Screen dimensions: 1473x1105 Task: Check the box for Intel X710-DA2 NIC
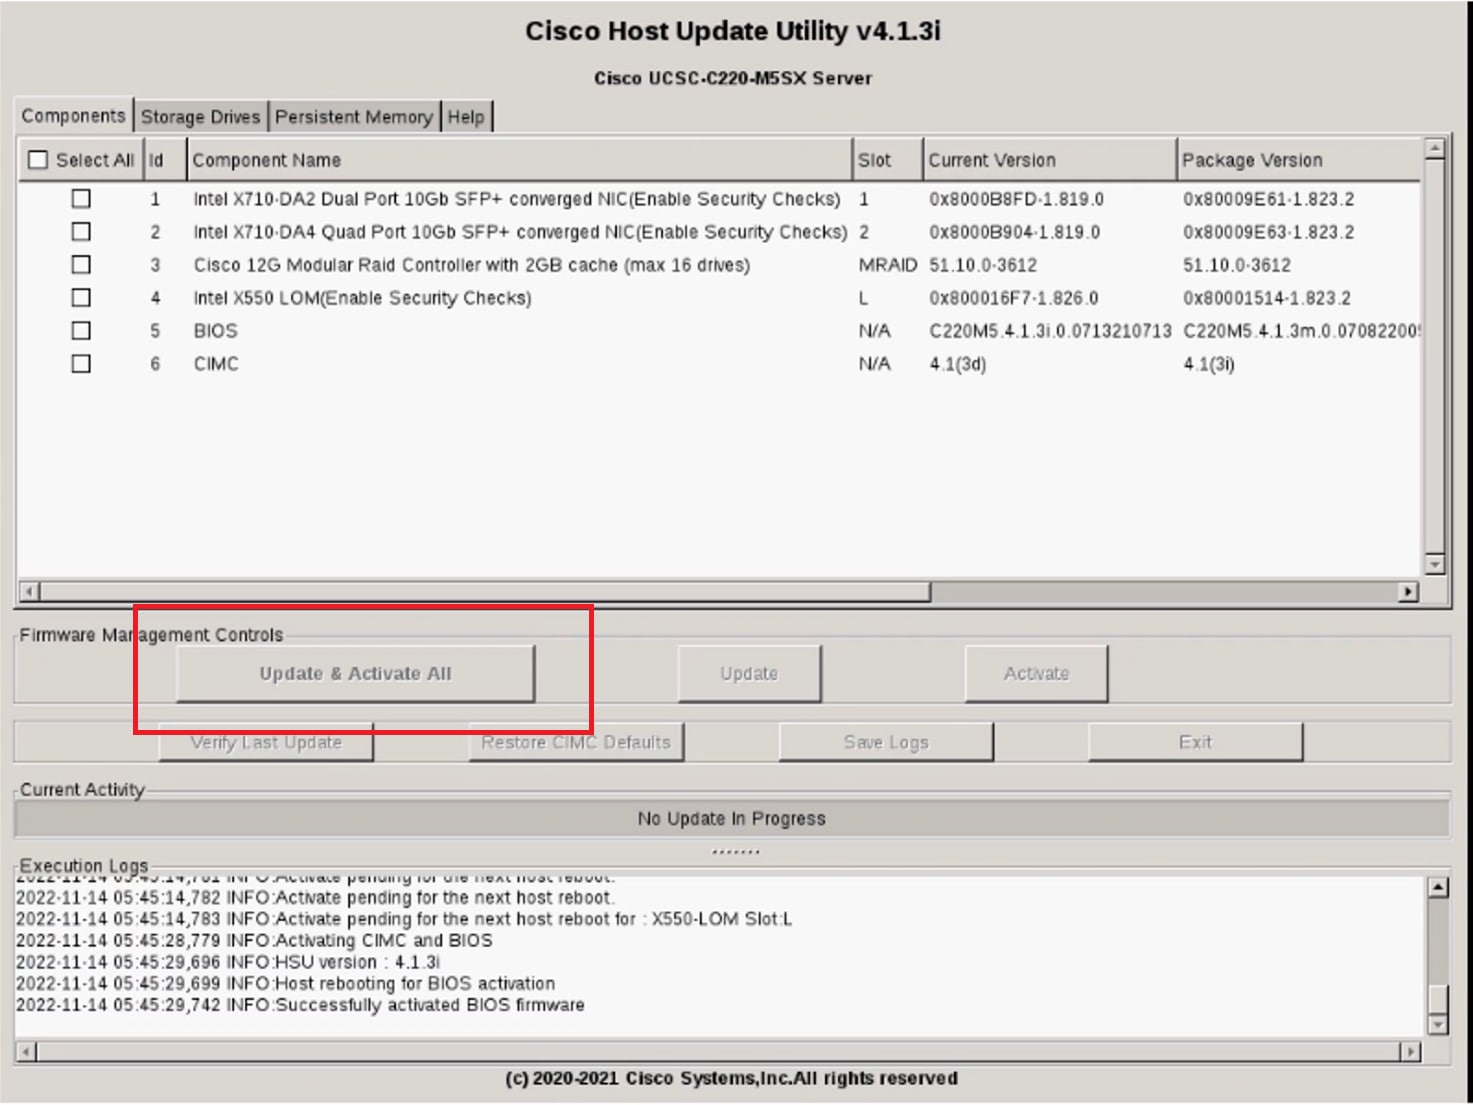click(81, 199)
